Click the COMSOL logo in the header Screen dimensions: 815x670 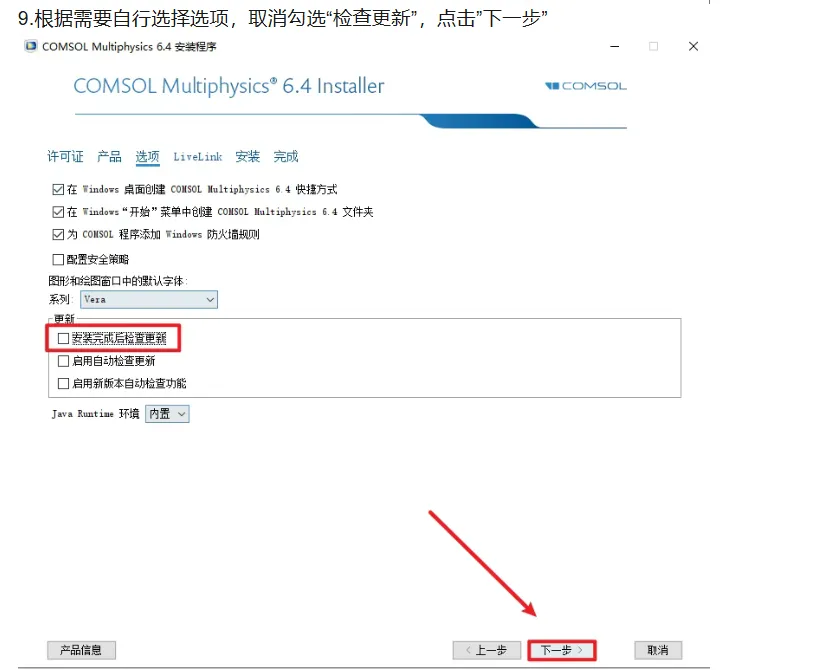586,86
